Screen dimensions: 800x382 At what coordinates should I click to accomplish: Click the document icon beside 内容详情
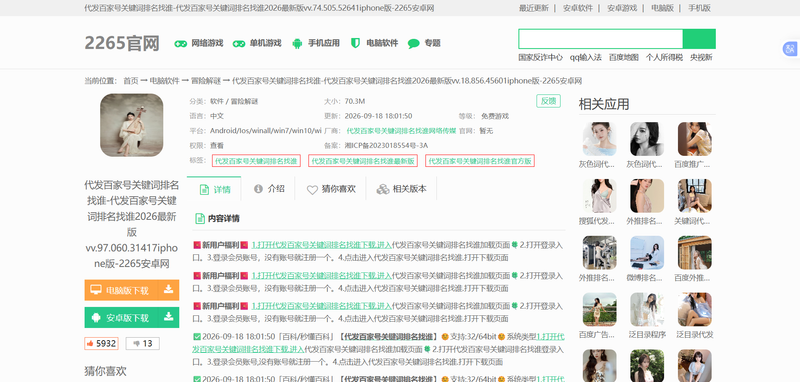200,219
